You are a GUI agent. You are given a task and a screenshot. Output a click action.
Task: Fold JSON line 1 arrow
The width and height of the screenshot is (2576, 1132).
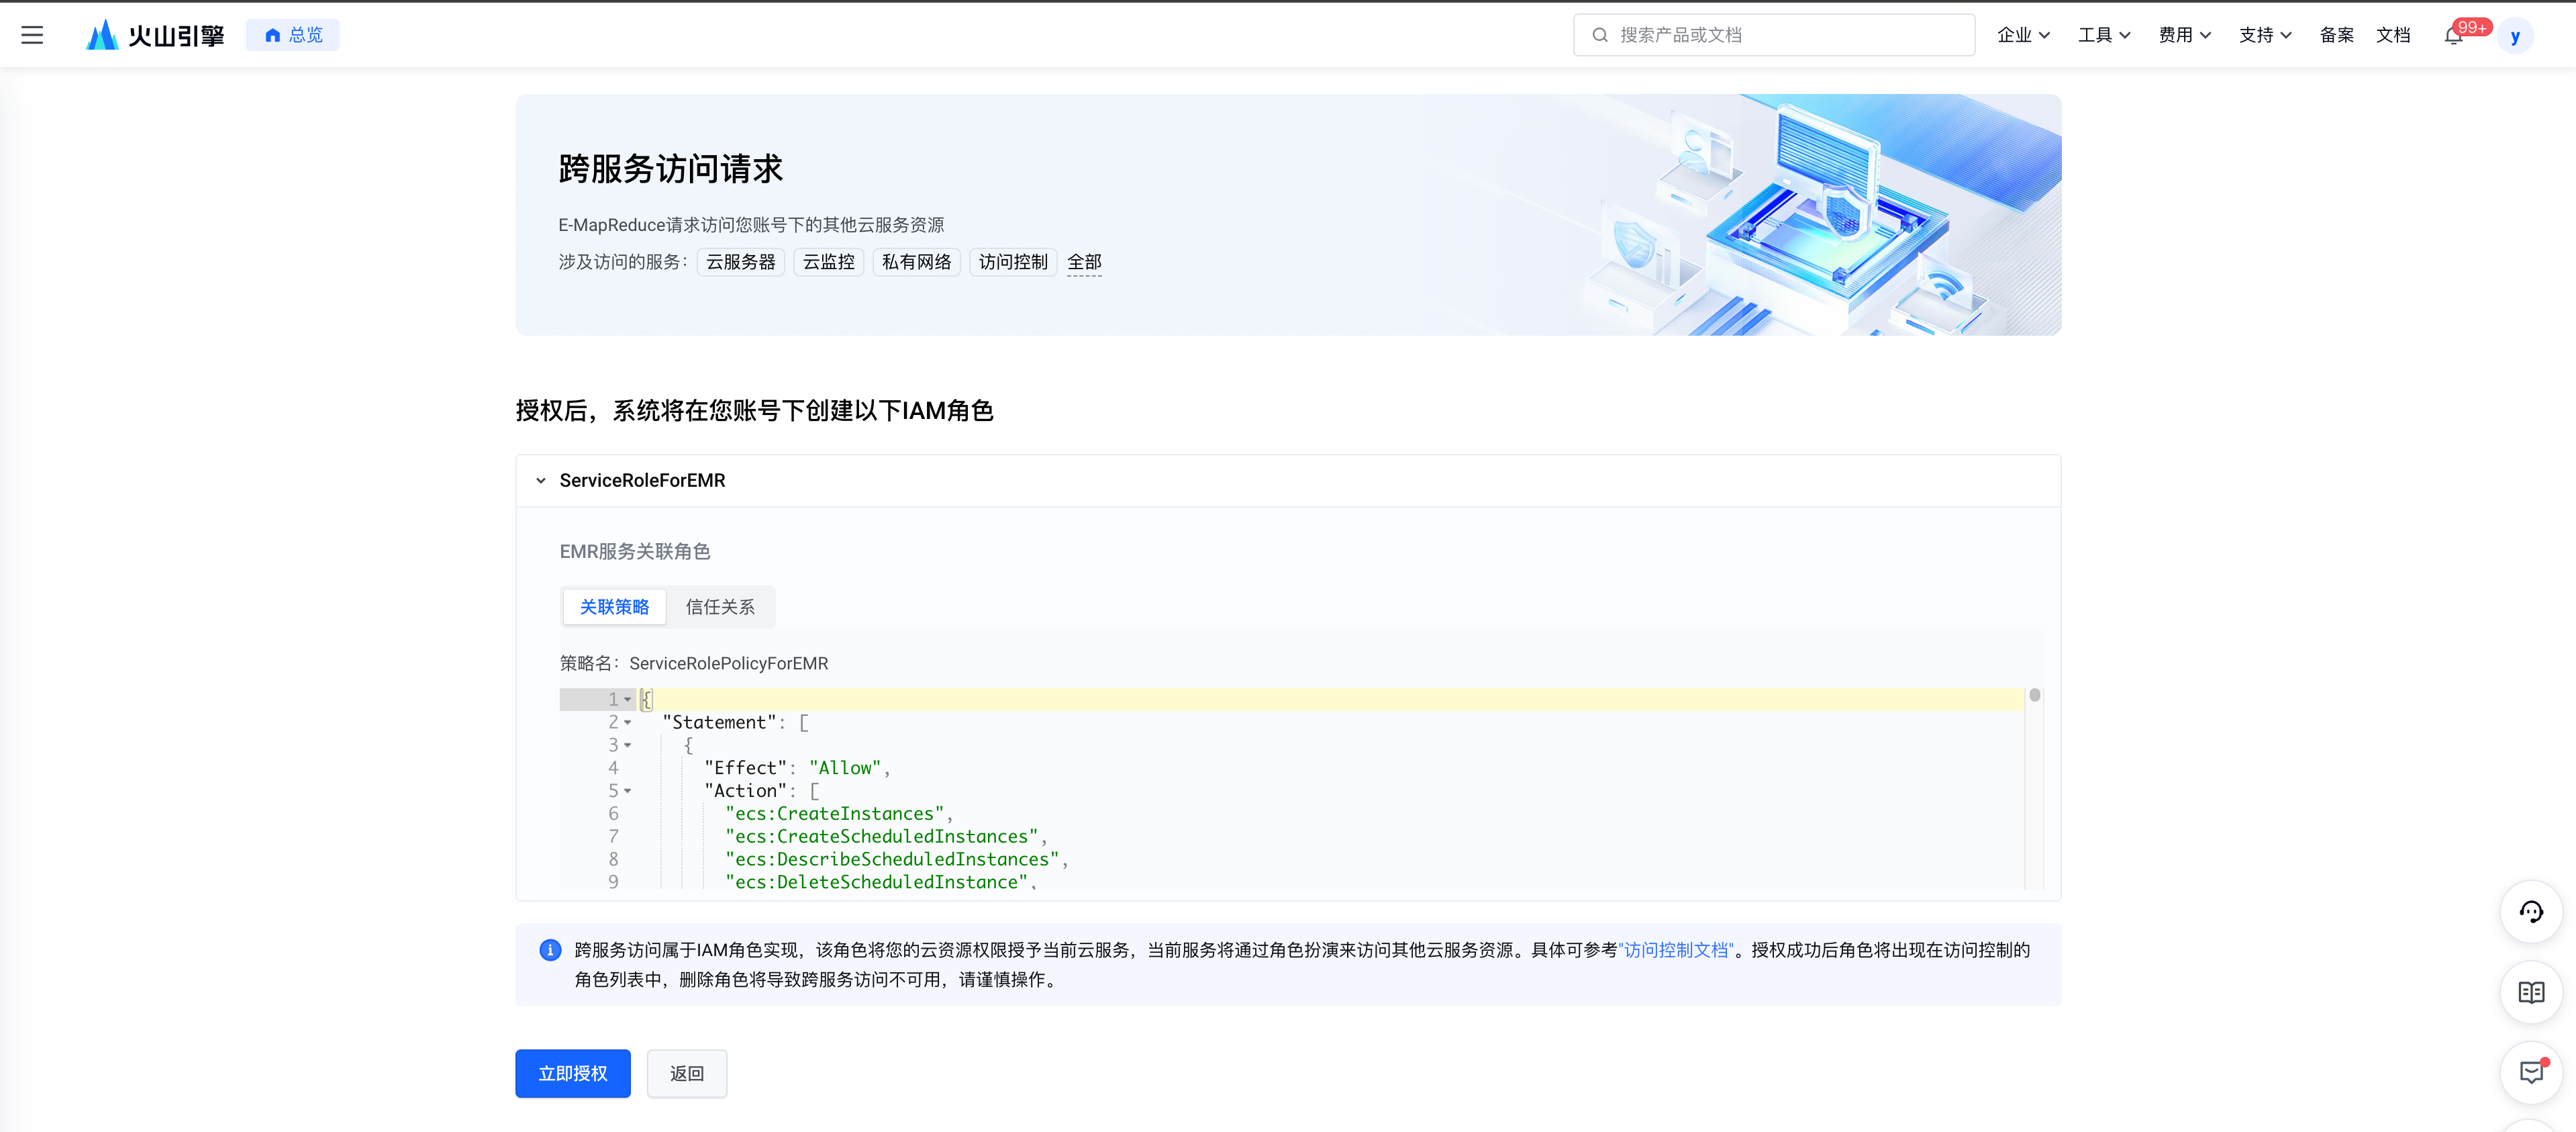click(x=628, y=700)
